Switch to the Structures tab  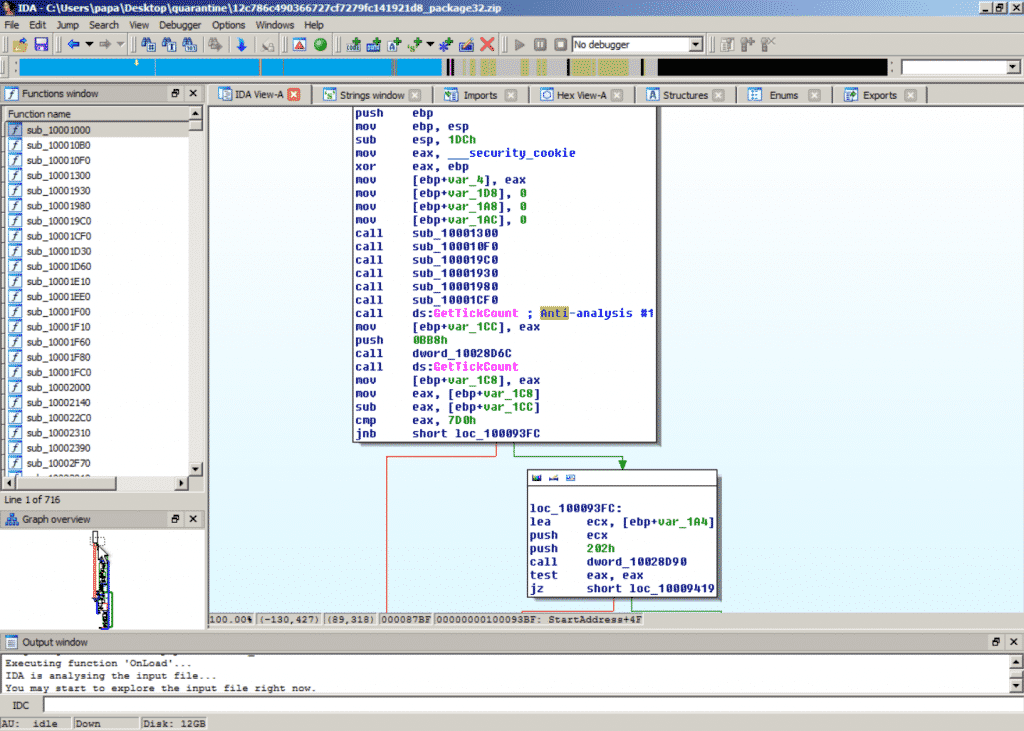685,95
